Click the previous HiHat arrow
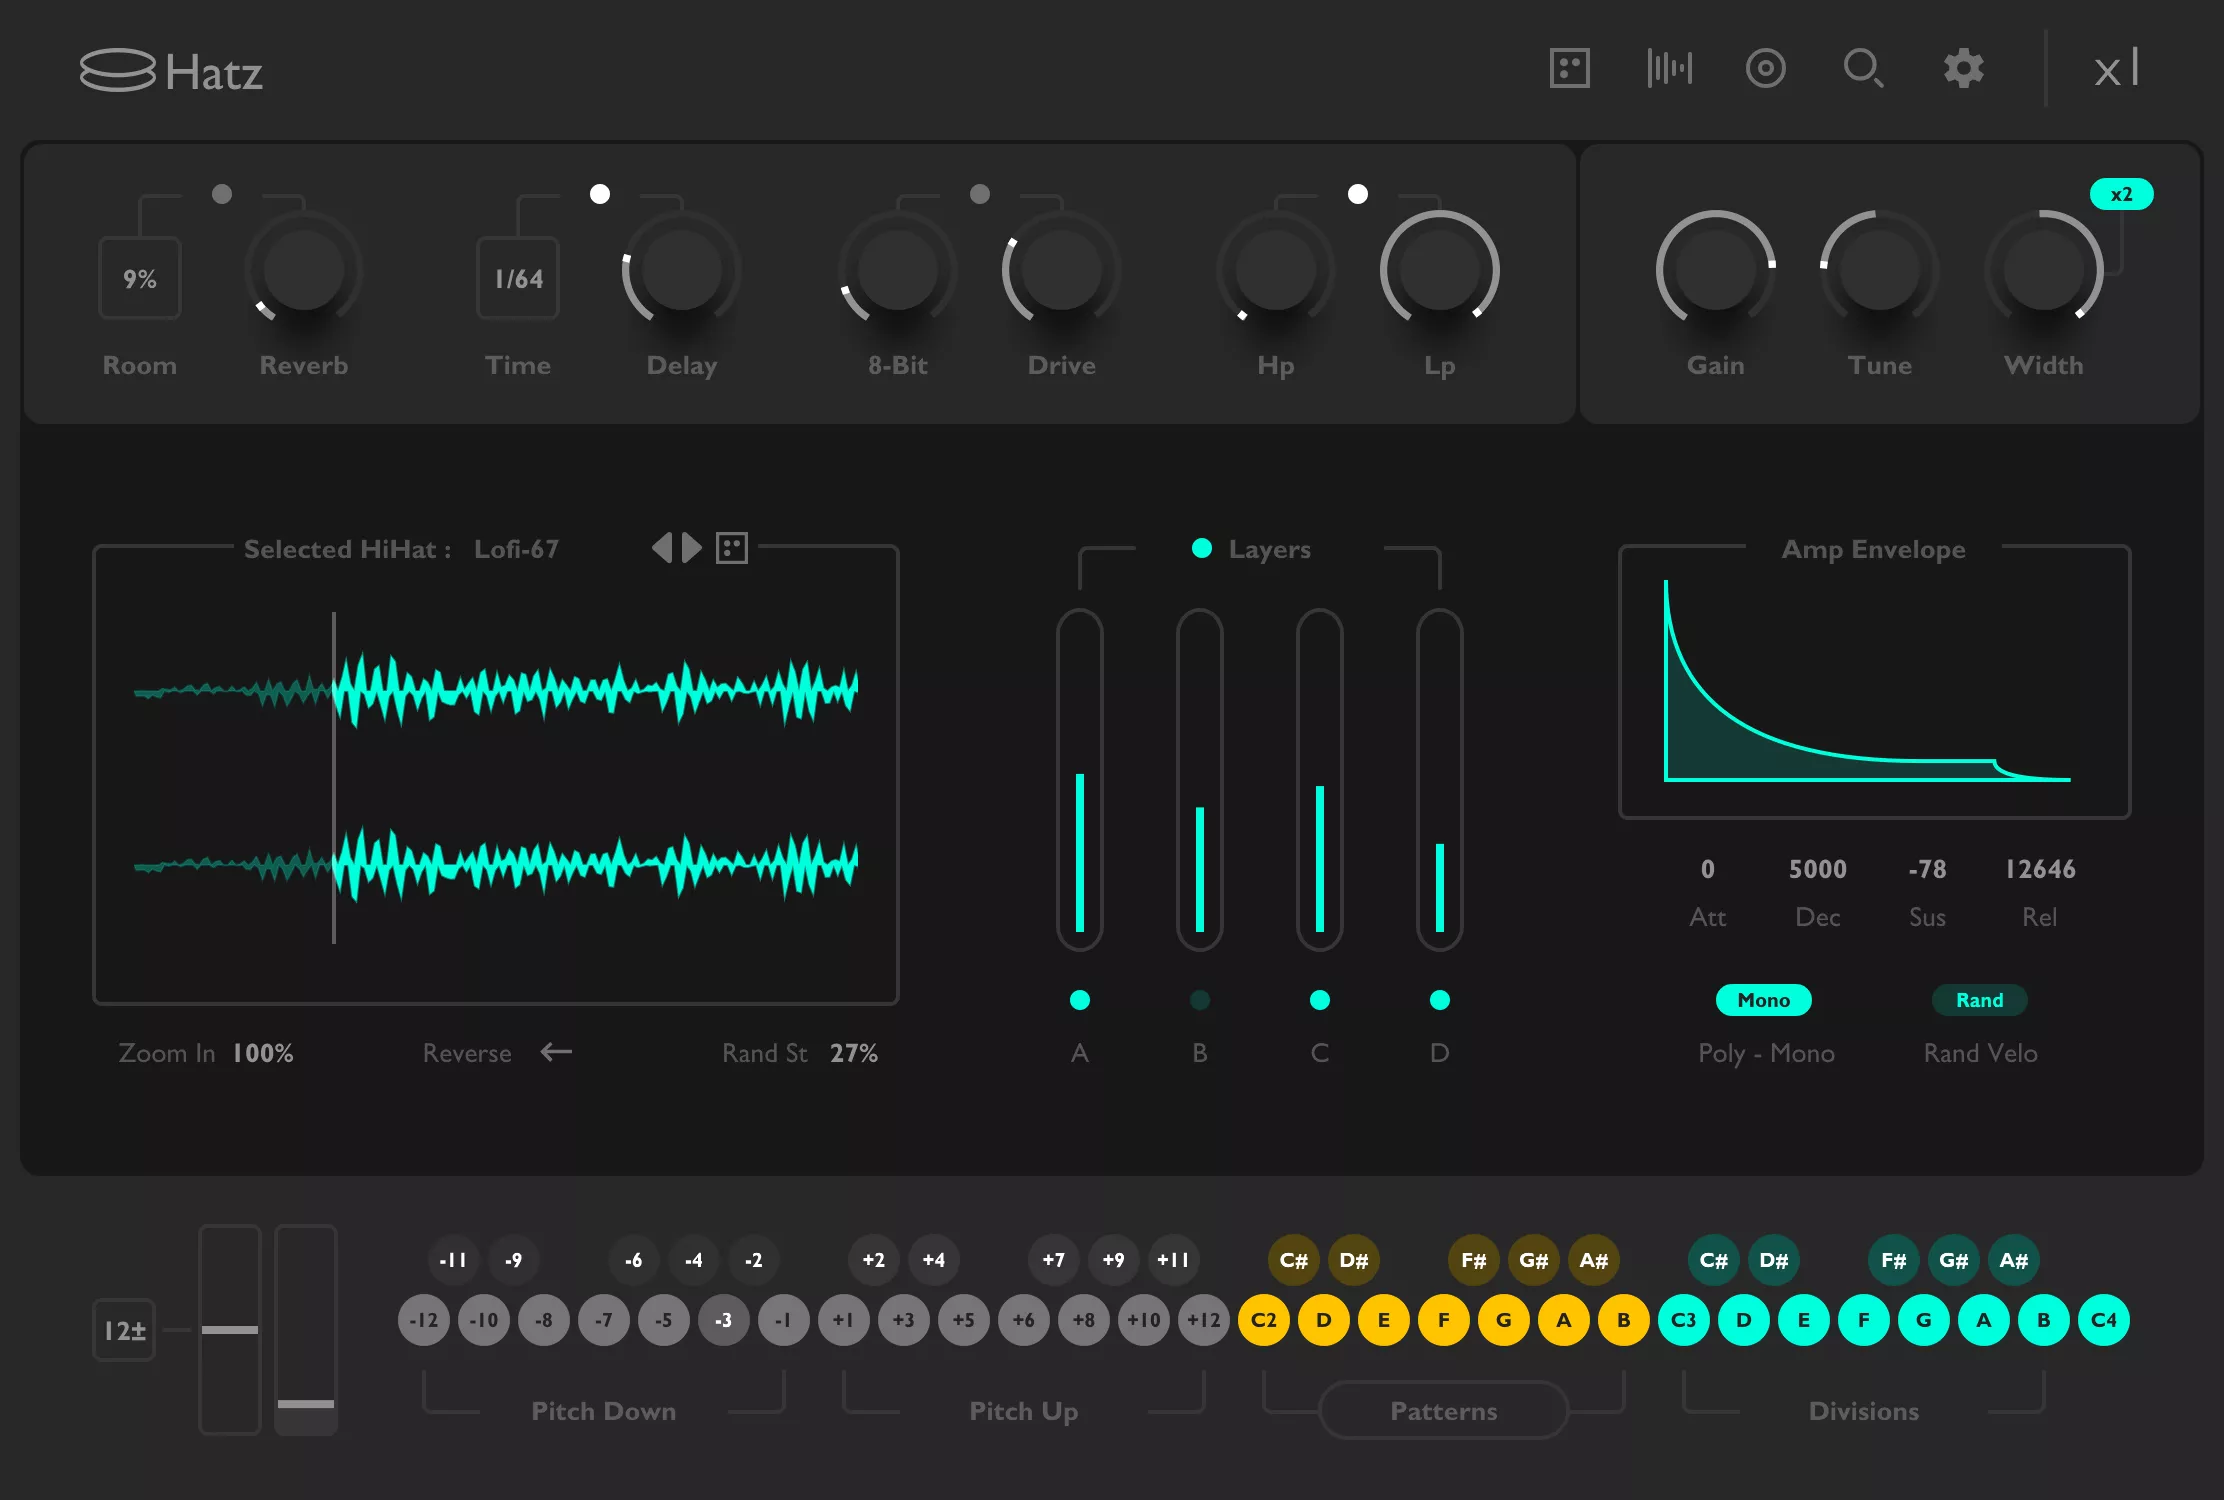This screenshot has width=2224, height=1500. 663,547
